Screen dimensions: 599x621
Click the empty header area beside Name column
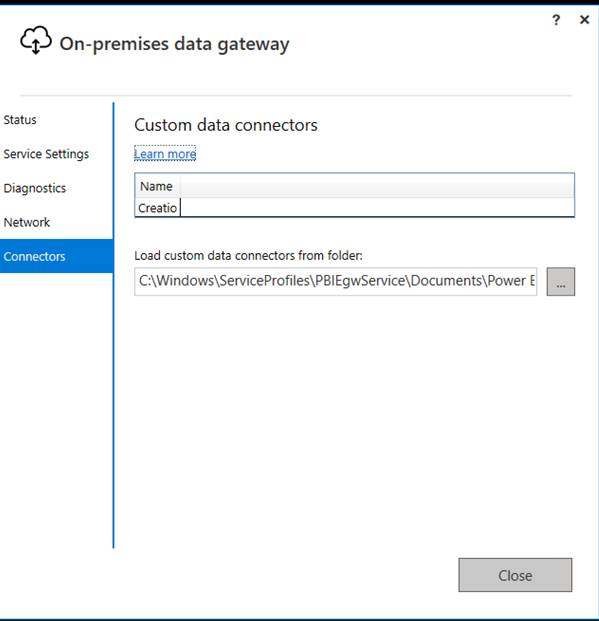click(377, 186)
